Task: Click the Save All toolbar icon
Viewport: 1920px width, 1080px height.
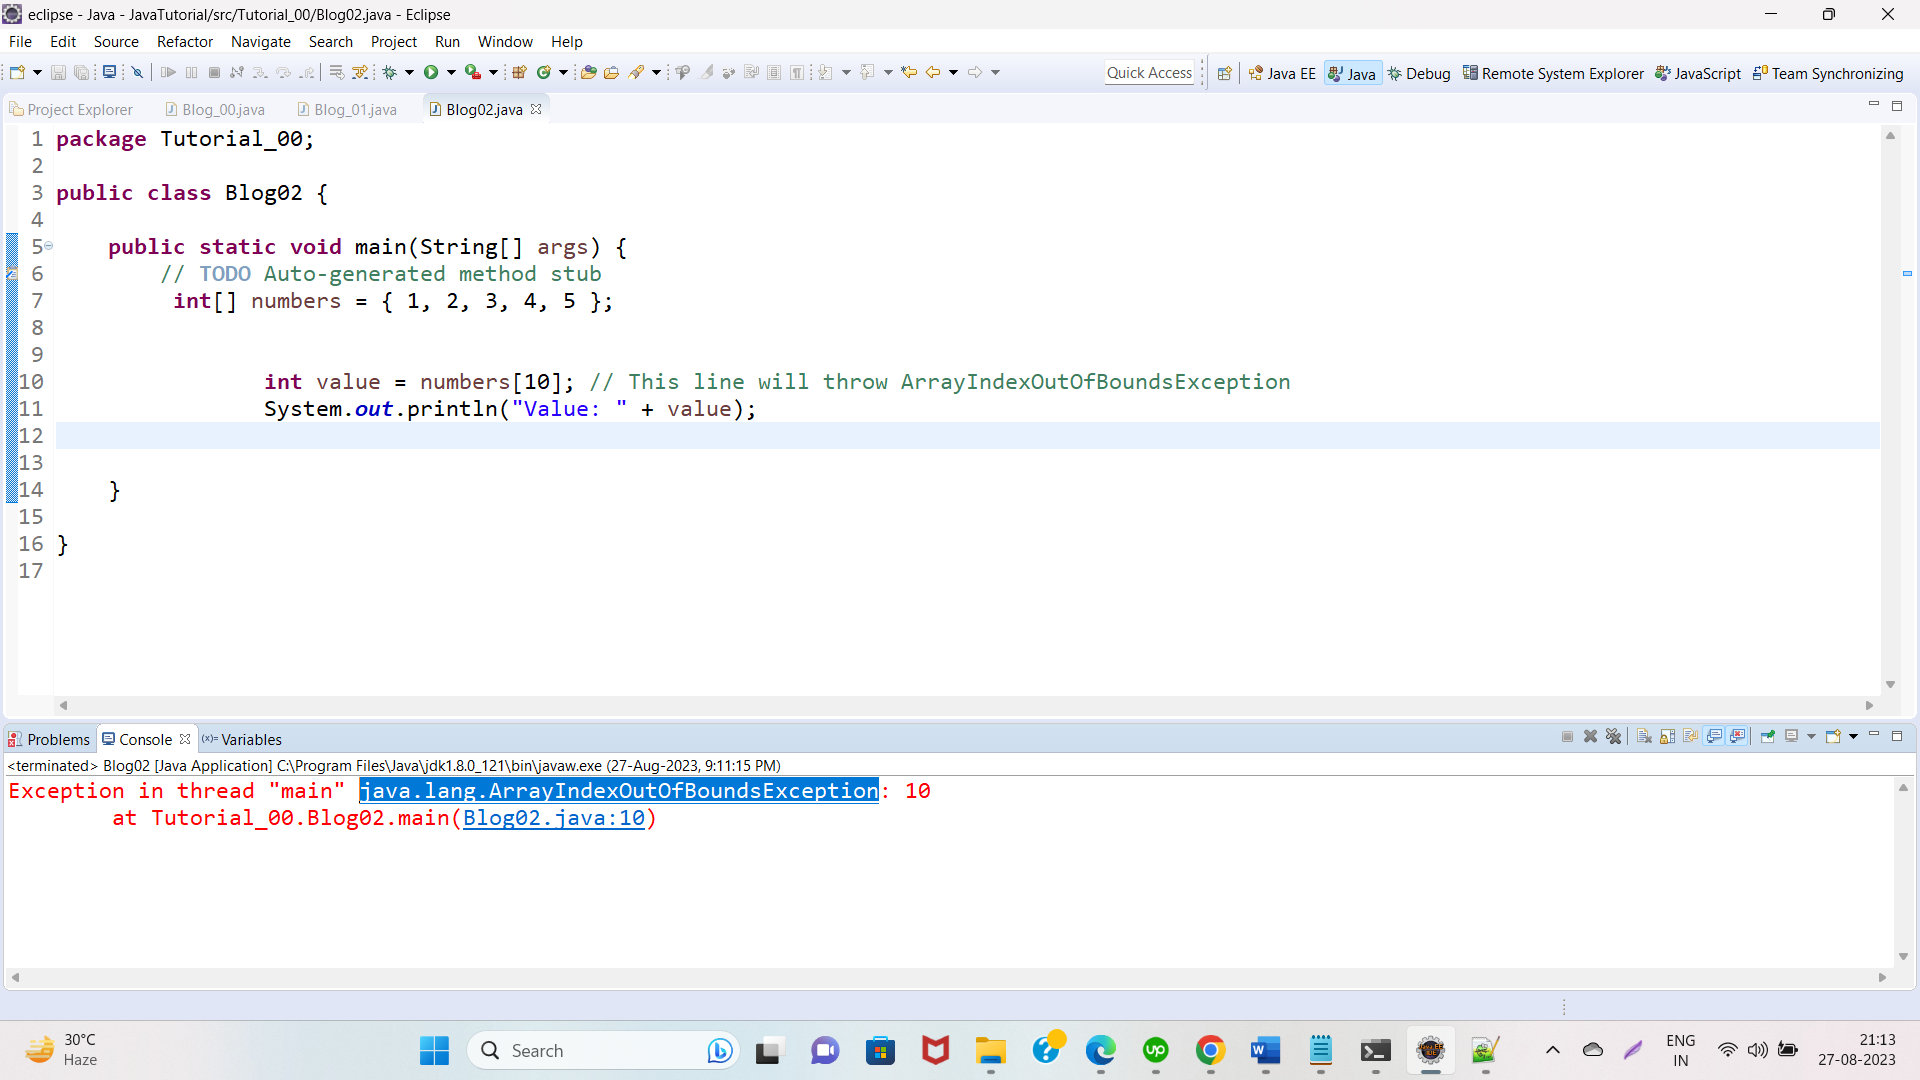Action: [x=81, y=72]
